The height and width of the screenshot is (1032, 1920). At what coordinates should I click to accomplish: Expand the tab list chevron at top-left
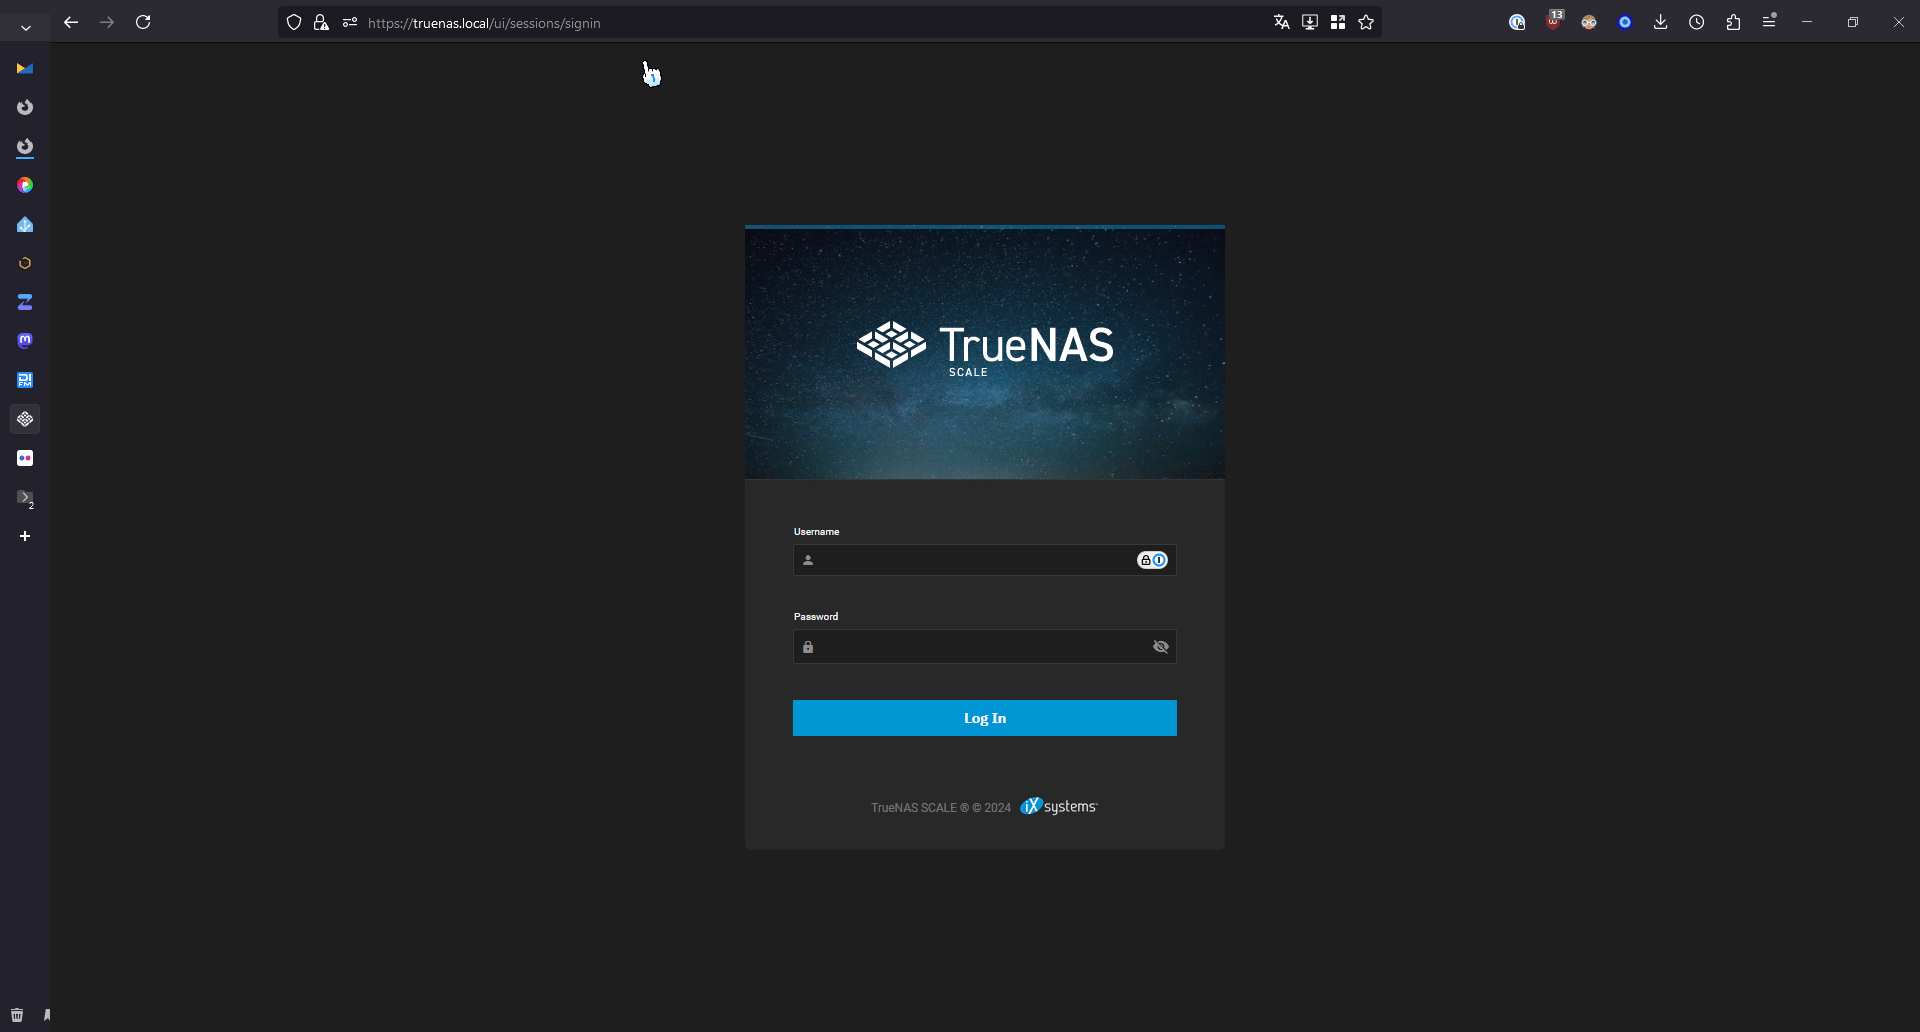click(x=26, y=27)
